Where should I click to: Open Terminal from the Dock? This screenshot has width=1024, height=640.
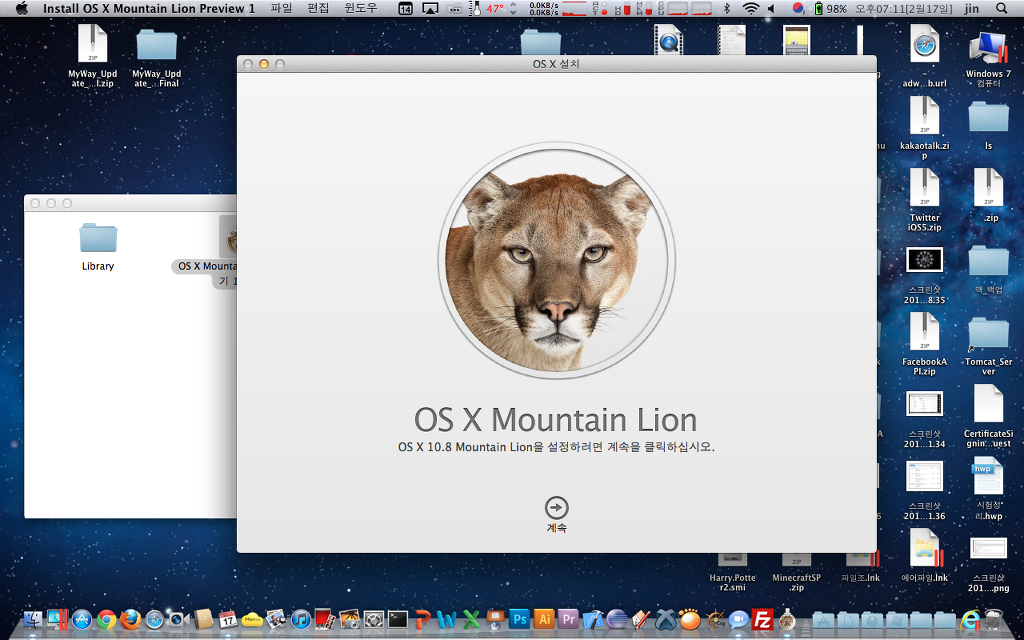[398, 619]
